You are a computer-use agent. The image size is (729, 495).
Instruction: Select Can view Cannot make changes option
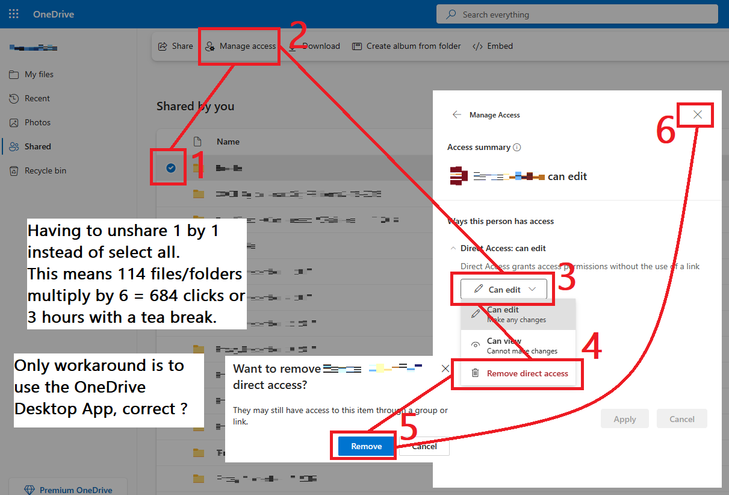(x=518, y=345)
